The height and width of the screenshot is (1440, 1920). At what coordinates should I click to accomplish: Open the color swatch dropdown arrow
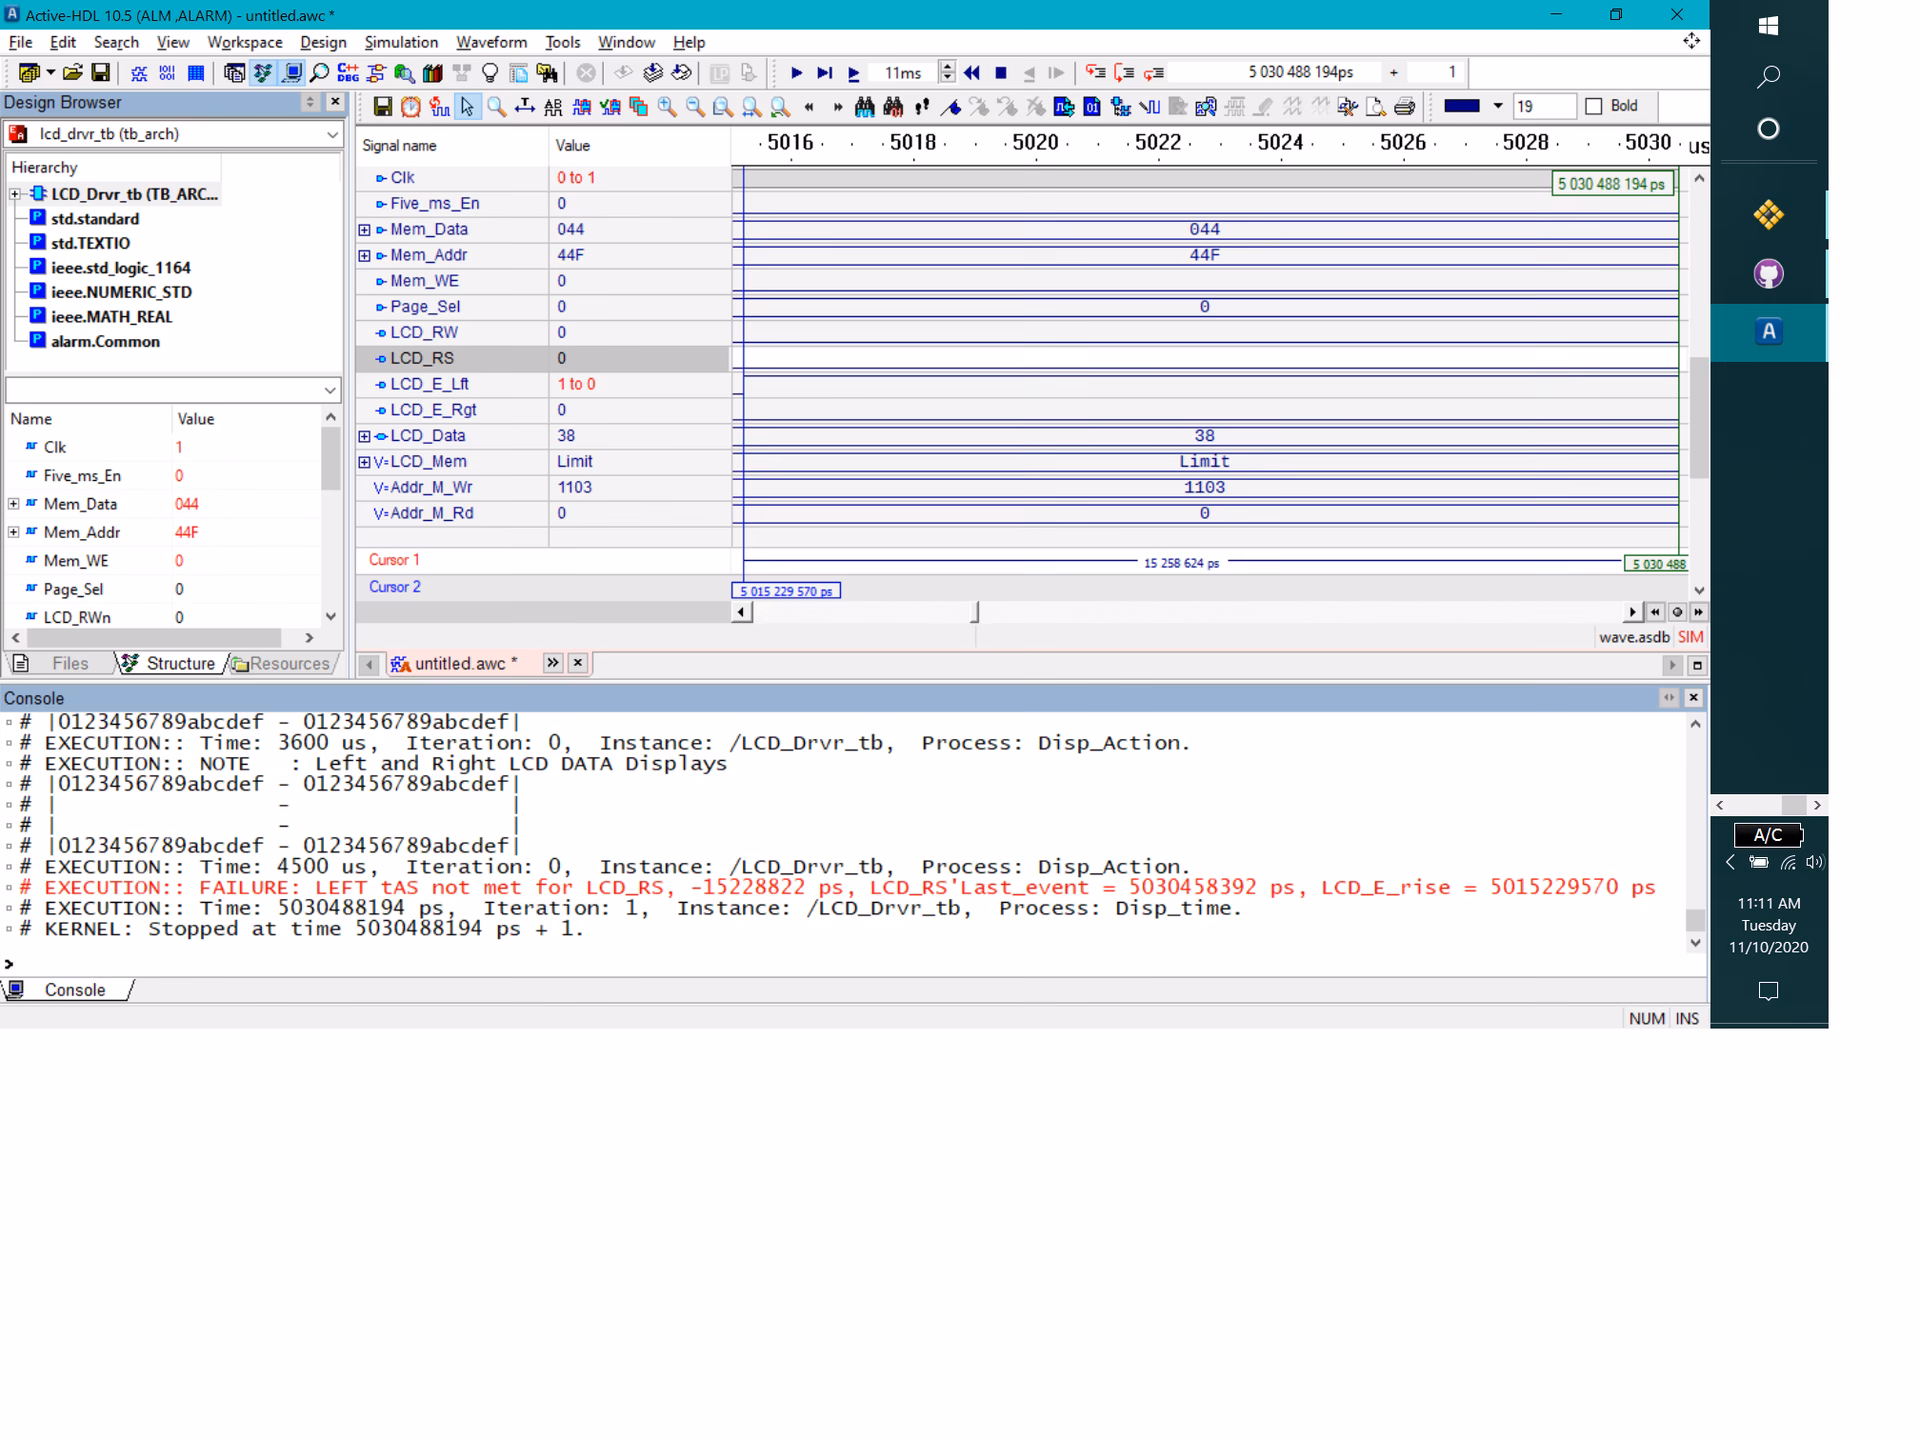tap(1497, 106)
